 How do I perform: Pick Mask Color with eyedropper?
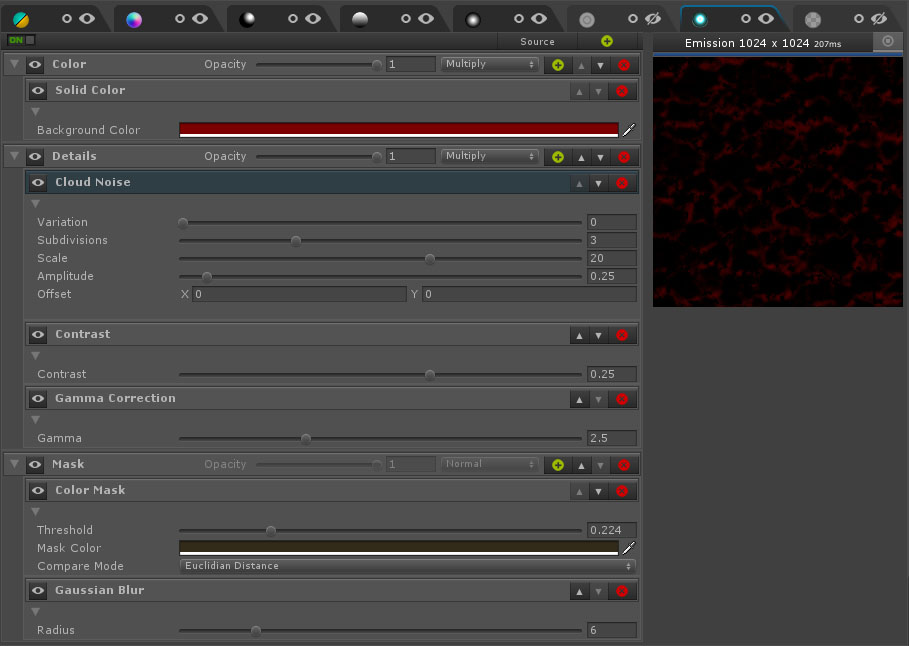click(629, 547)
